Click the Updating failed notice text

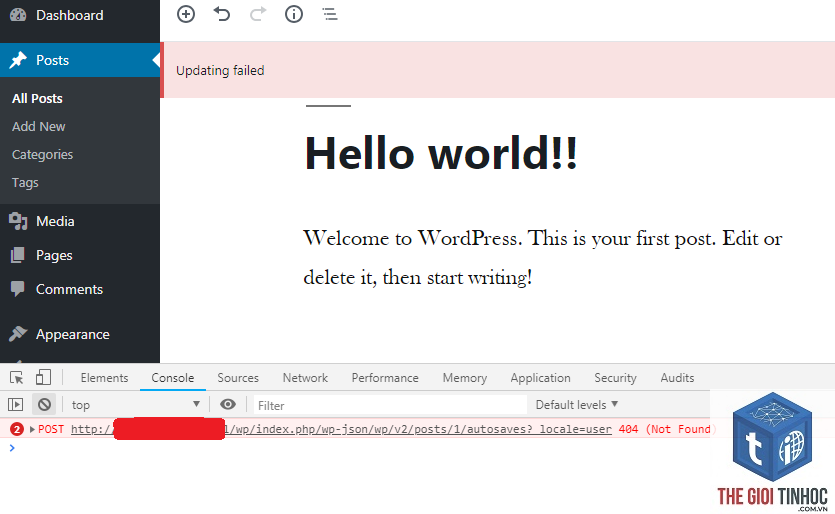coord(220,70)
